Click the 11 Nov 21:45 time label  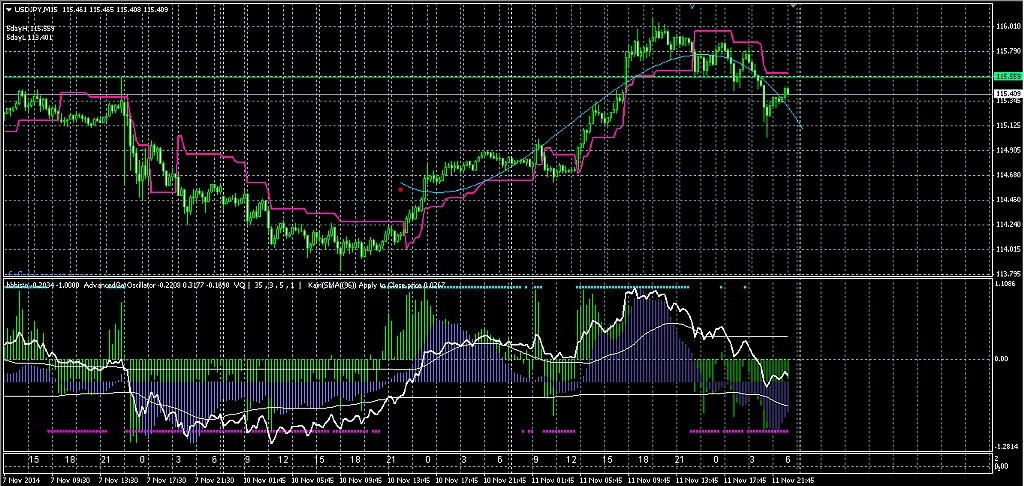[795, 480]
